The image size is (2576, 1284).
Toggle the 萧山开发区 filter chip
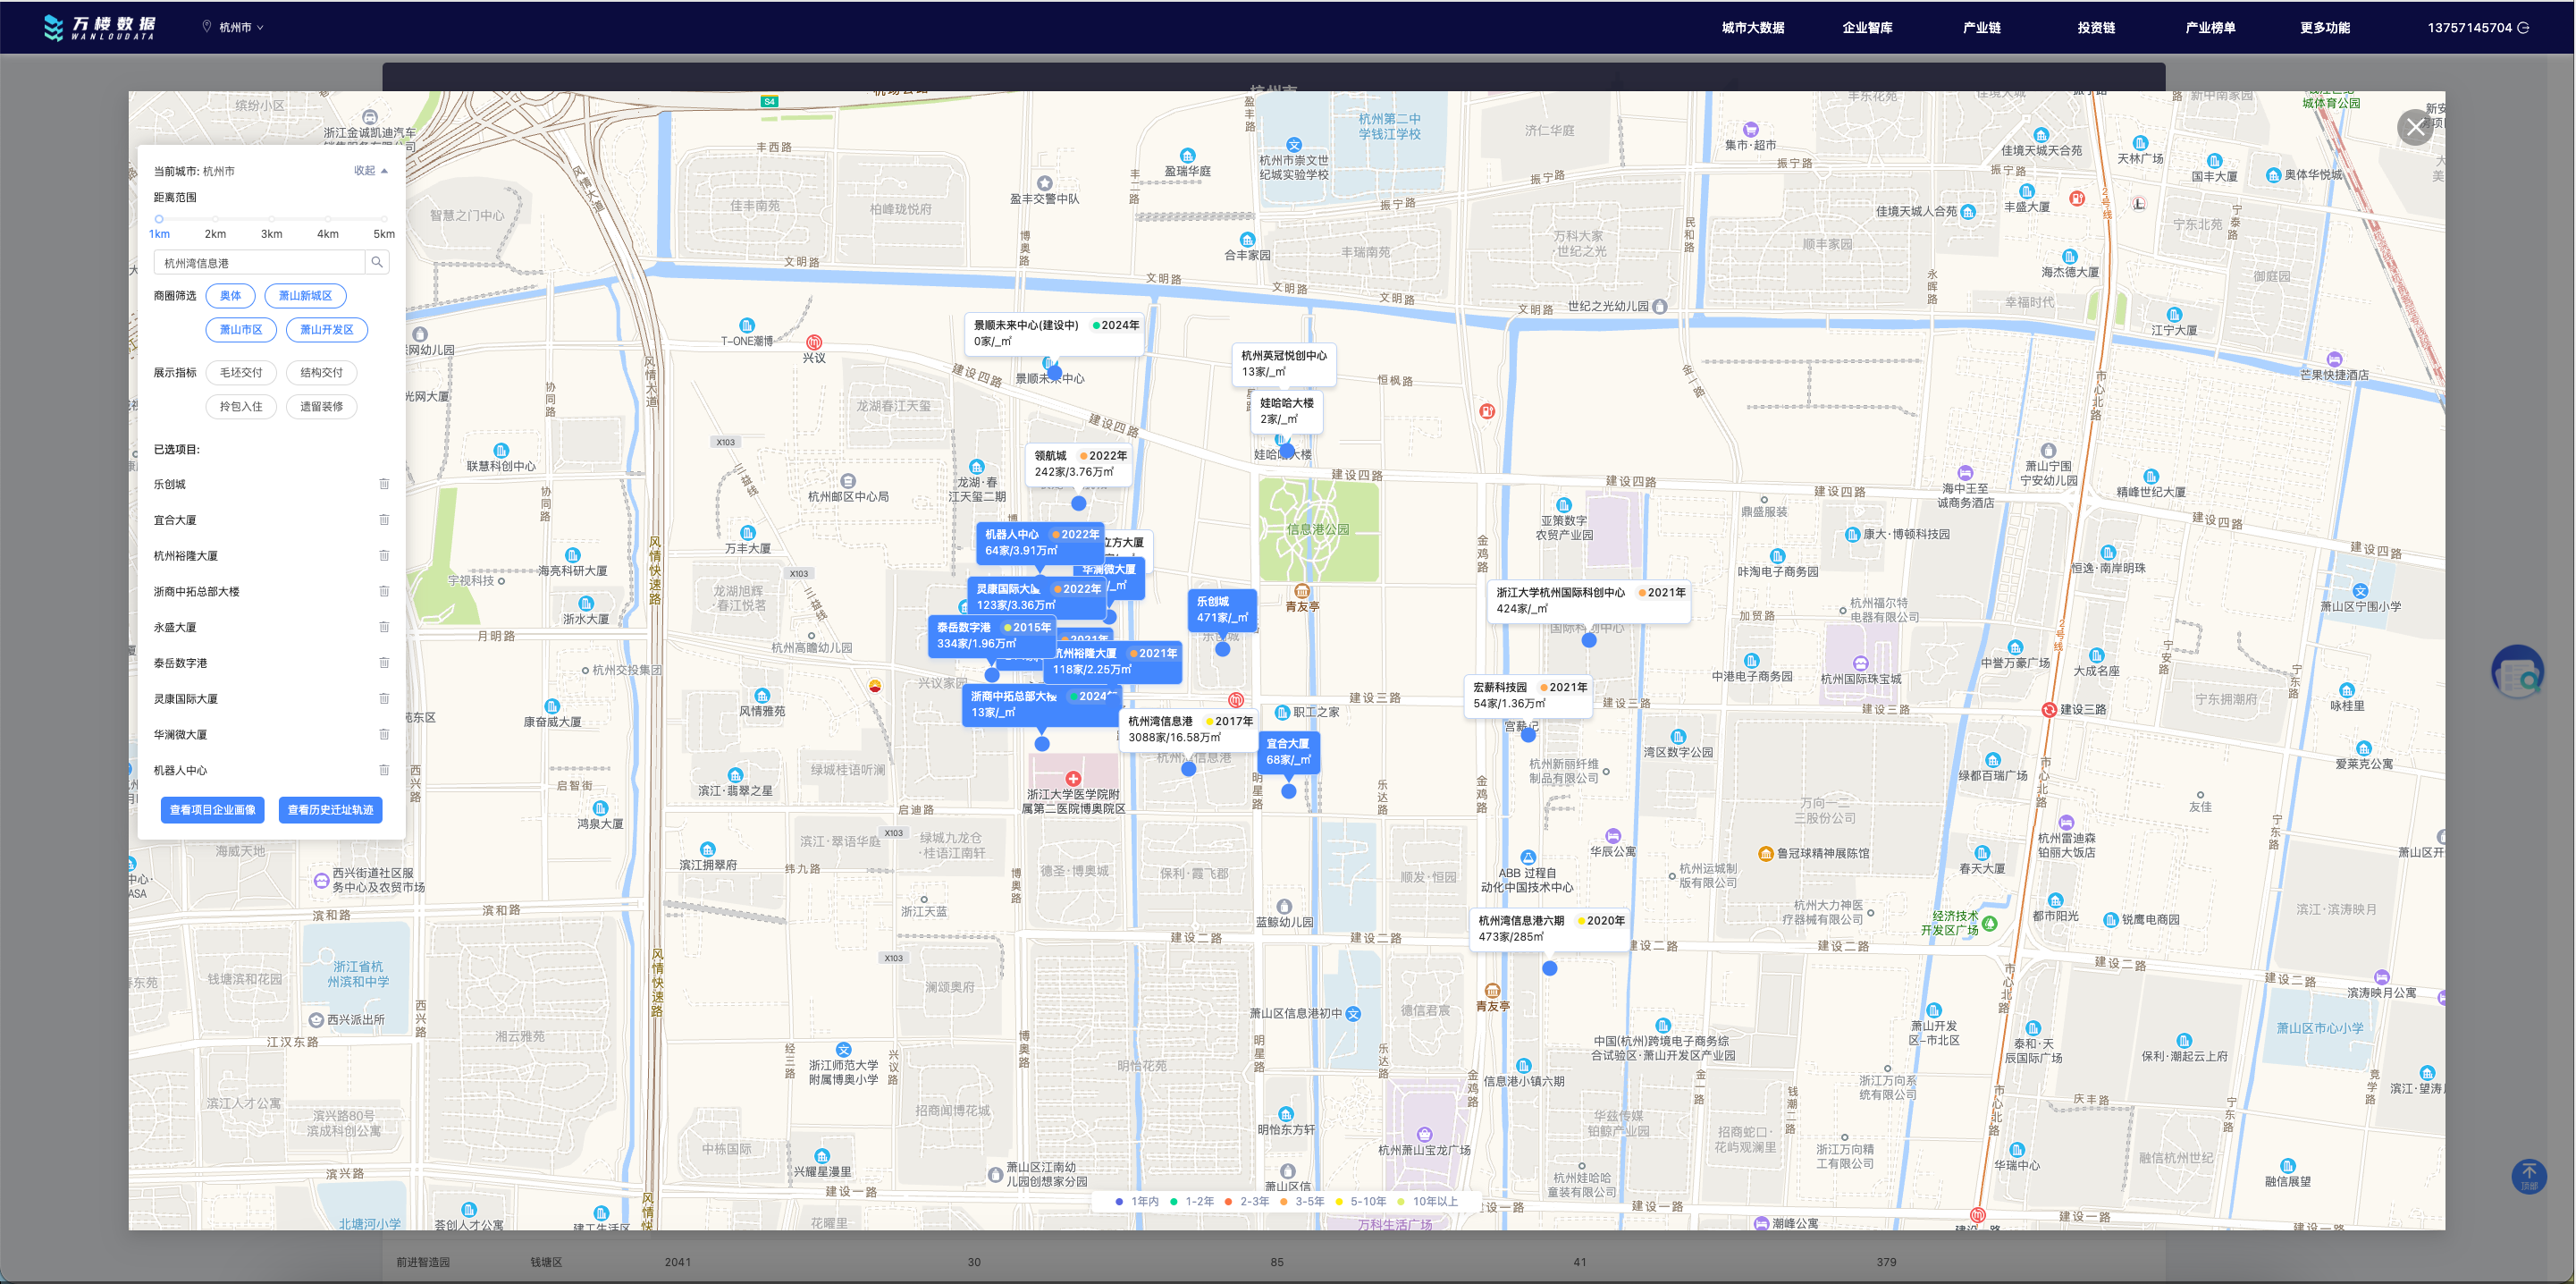326,330
